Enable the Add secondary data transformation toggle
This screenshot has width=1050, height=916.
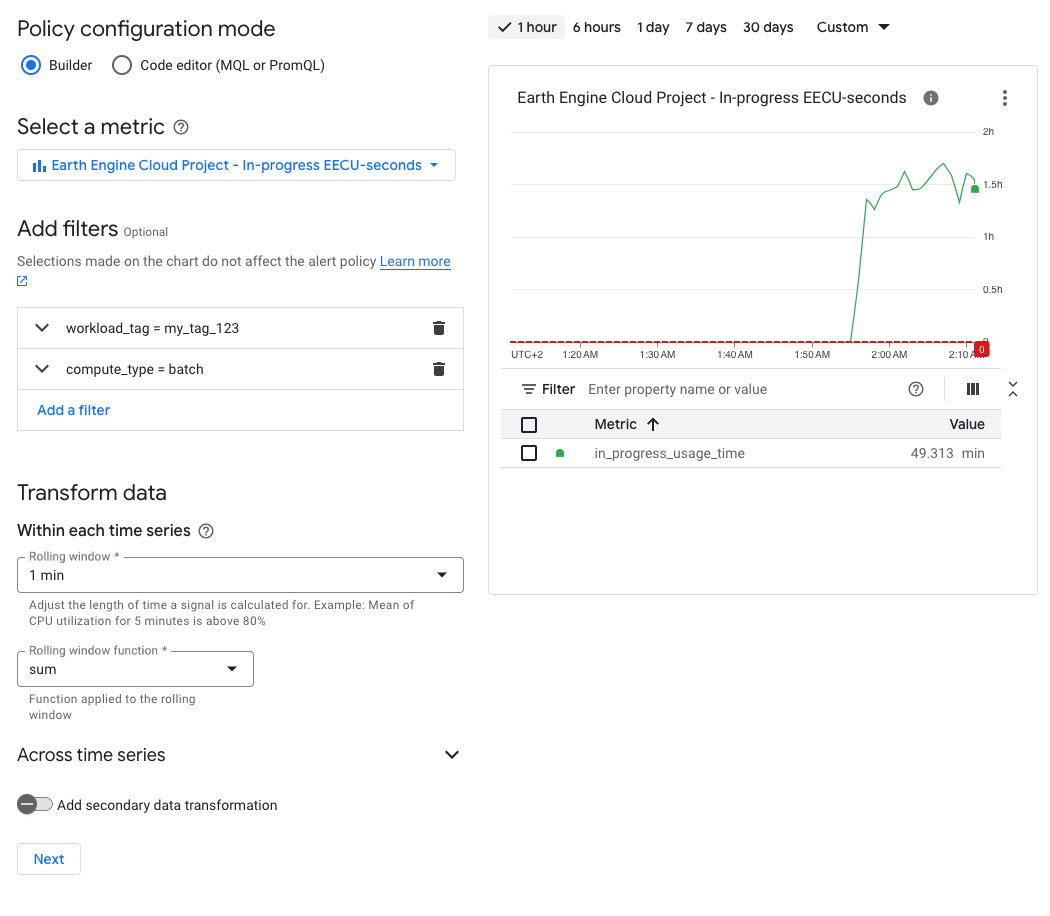35,804
